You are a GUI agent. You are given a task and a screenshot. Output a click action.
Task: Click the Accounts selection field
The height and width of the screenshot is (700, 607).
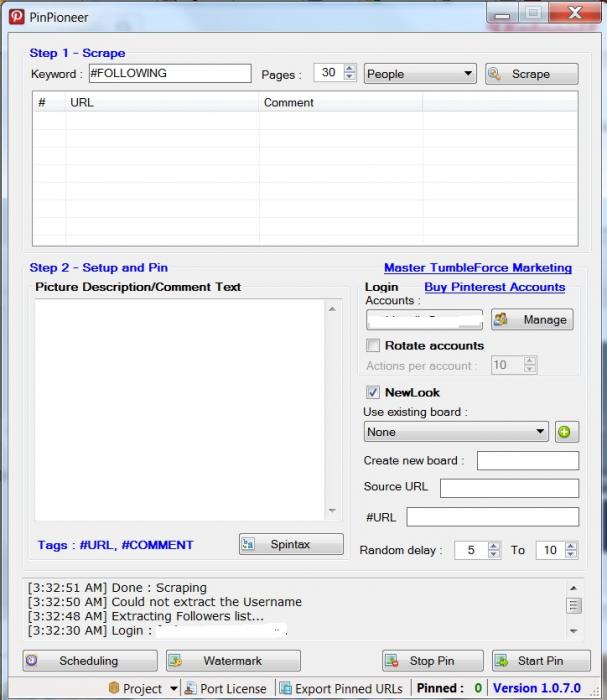point(424,320)
